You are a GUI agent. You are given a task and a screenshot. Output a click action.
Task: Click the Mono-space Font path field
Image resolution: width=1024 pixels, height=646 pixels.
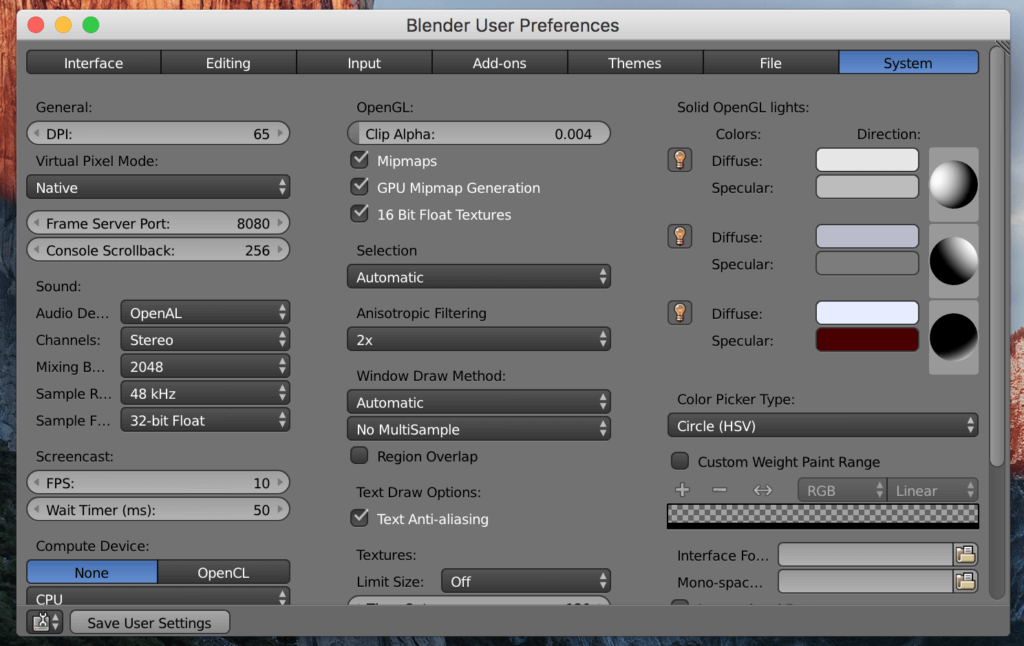click(865, 581)
